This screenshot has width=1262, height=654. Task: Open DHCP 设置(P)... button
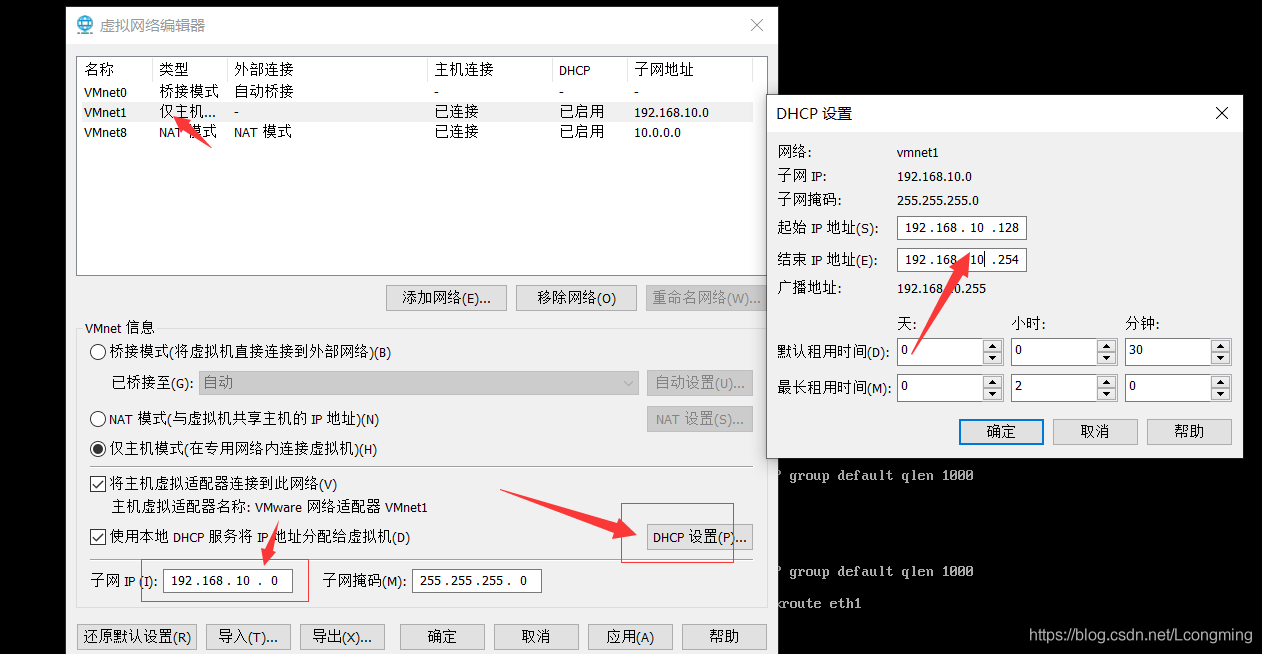pos(700,537)
